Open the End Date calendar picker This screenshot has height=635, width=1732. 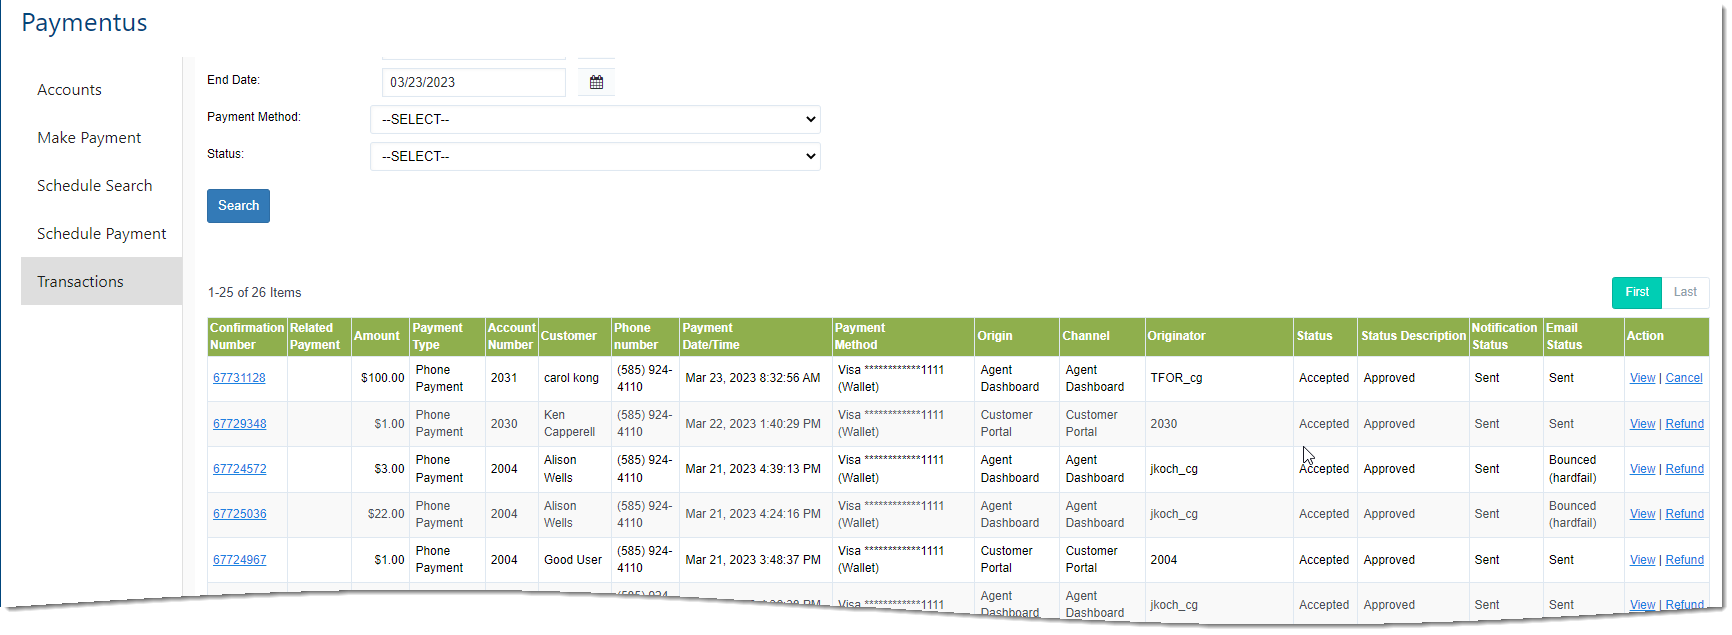[596, 82]
